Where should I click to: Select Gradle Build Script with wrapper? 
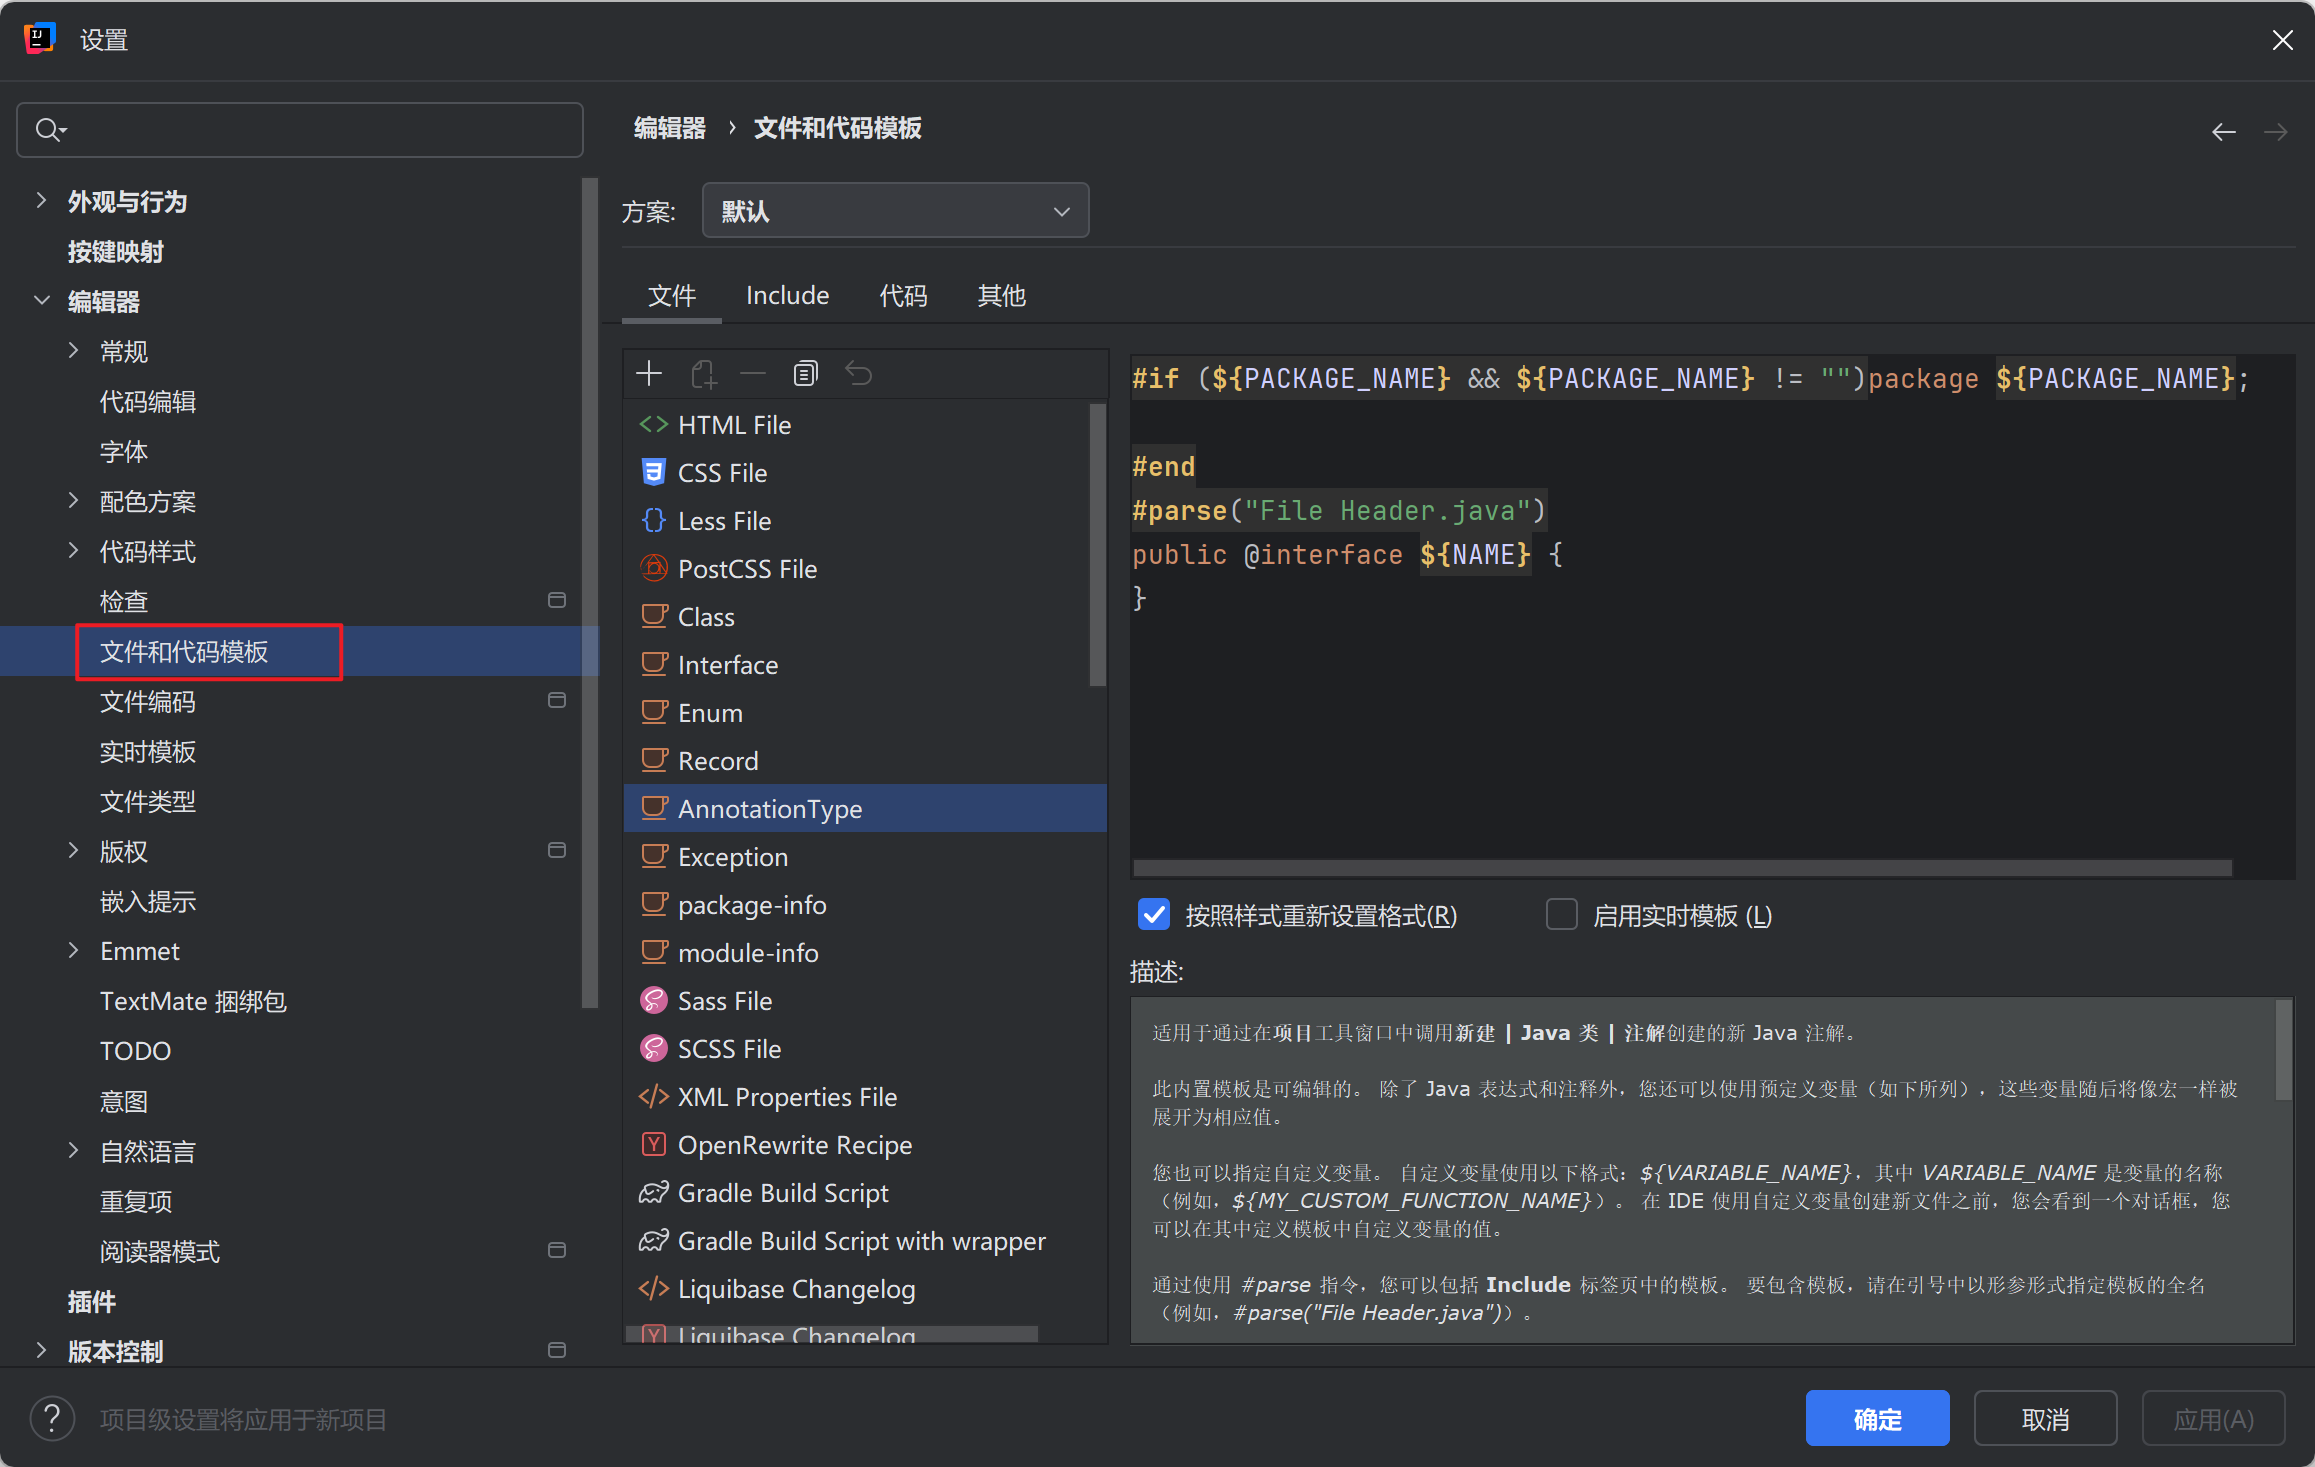[x=865, y=1240]
